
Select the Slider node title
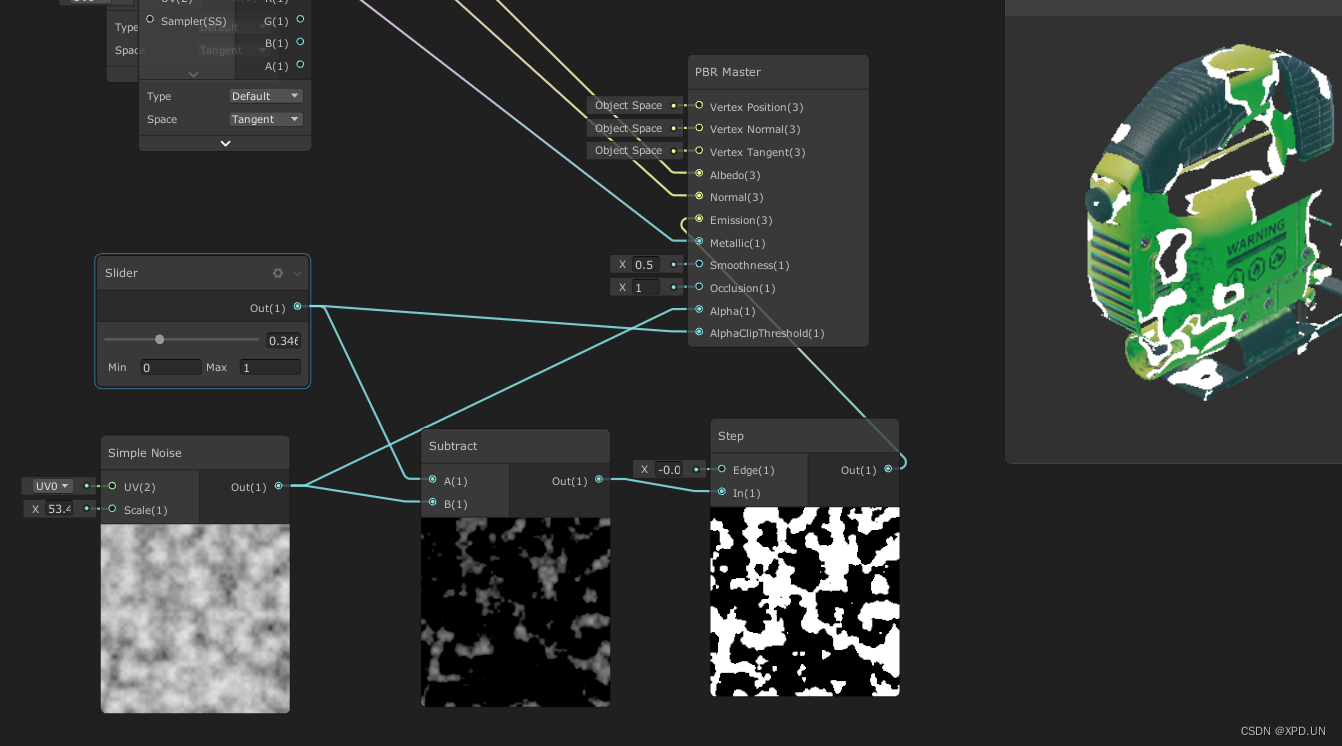point(122,273)
